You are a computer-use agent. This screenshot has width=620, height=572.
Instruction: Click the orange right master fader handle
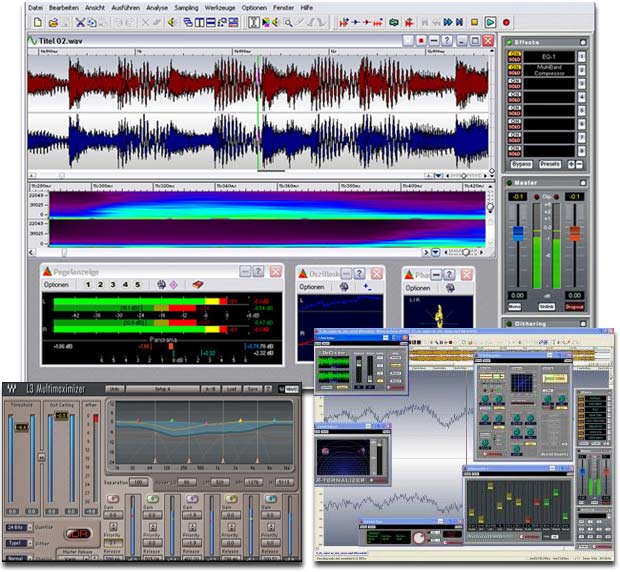575,233
